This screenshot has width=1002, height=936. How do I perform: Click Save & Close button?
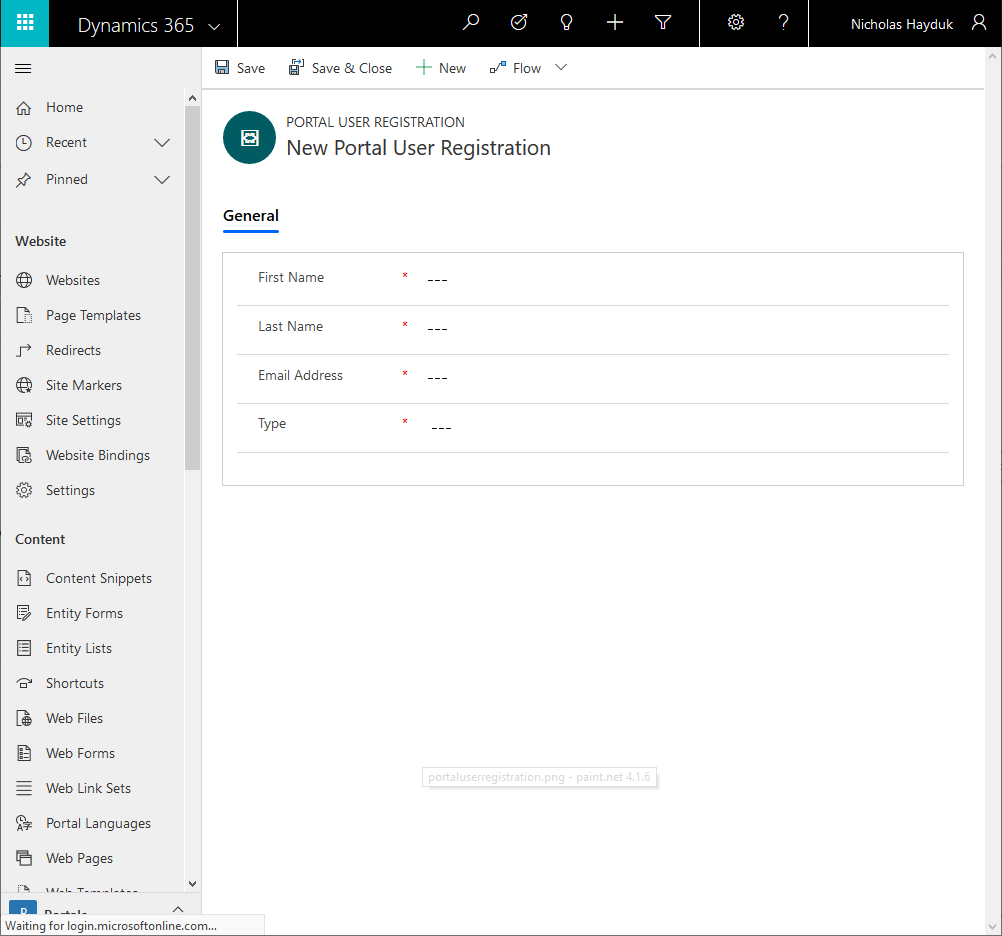[x=341, y=68]
